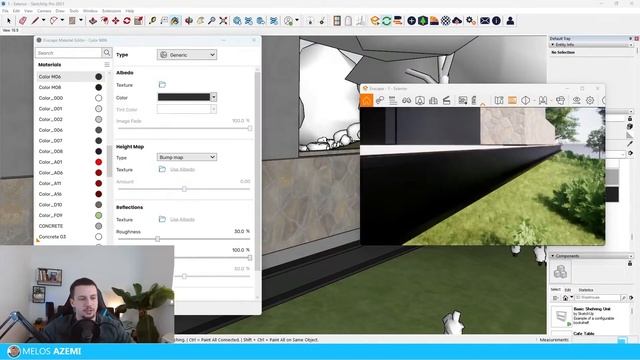Image resolution: width=640 pixels, height=360 pixels.
Task: Click the Reflections Use Albedo link
Action: pyautogui.click(x=182, y=220)
